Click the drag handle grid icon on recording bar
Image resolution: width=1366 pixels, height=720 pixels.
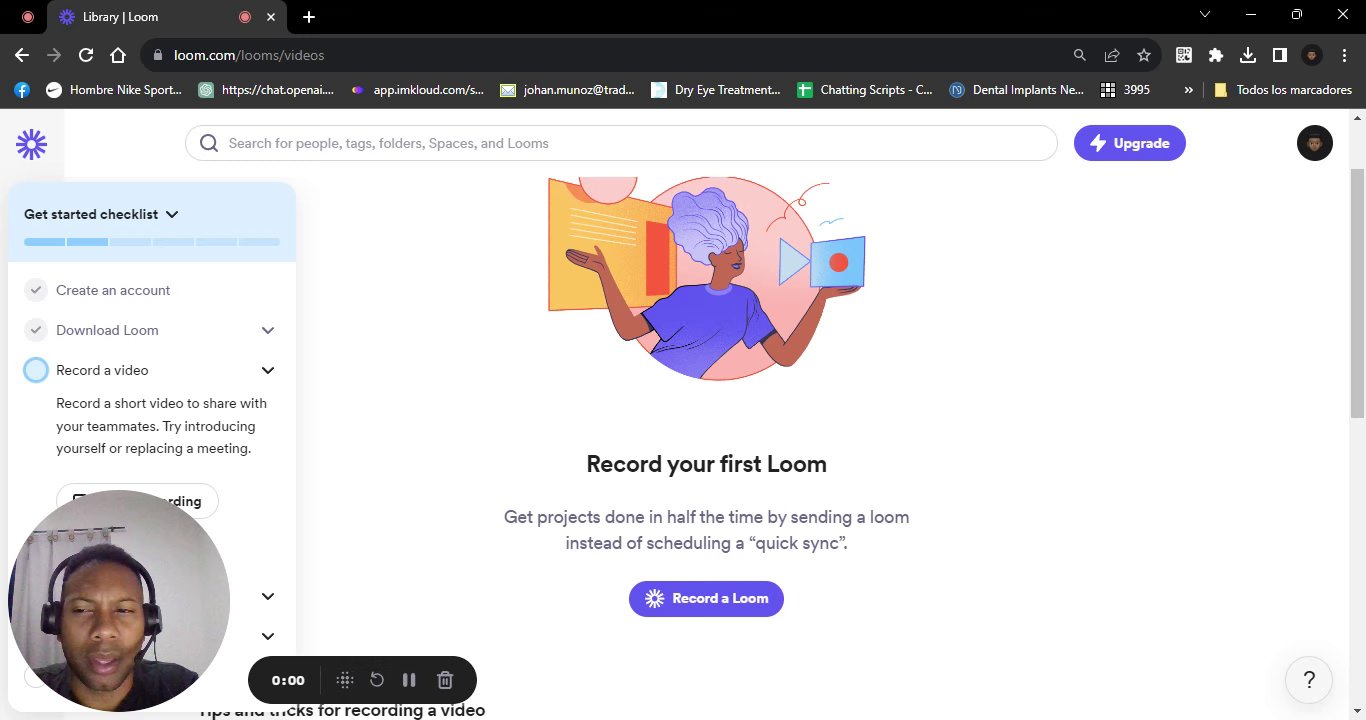pyautogui.click(x=345, y=680)
